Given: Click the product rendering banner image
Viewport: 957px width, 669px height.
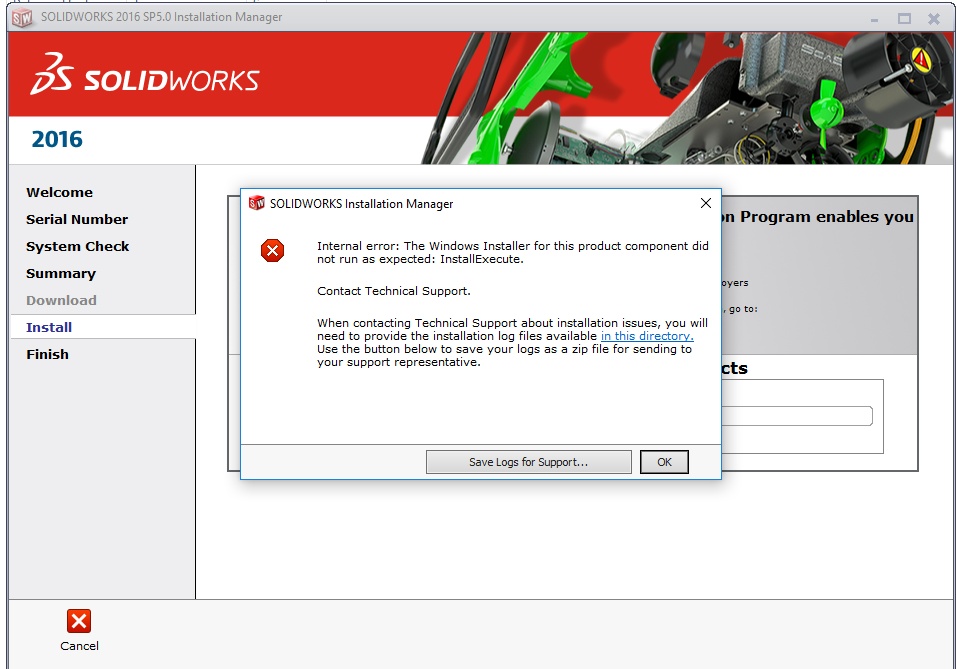Looking at the screenshot, I should coord(687,98).
